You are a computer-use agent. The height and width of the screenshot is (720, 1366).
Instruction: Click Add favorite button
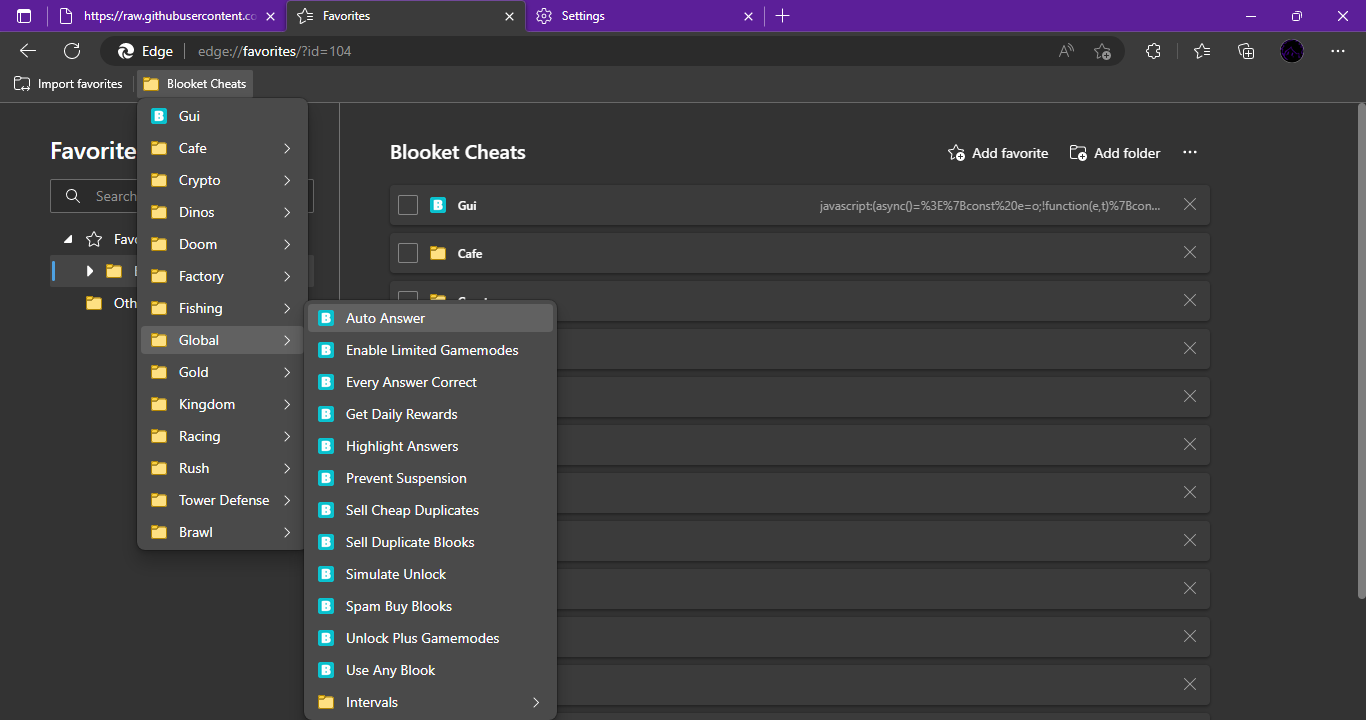point(998,153)
